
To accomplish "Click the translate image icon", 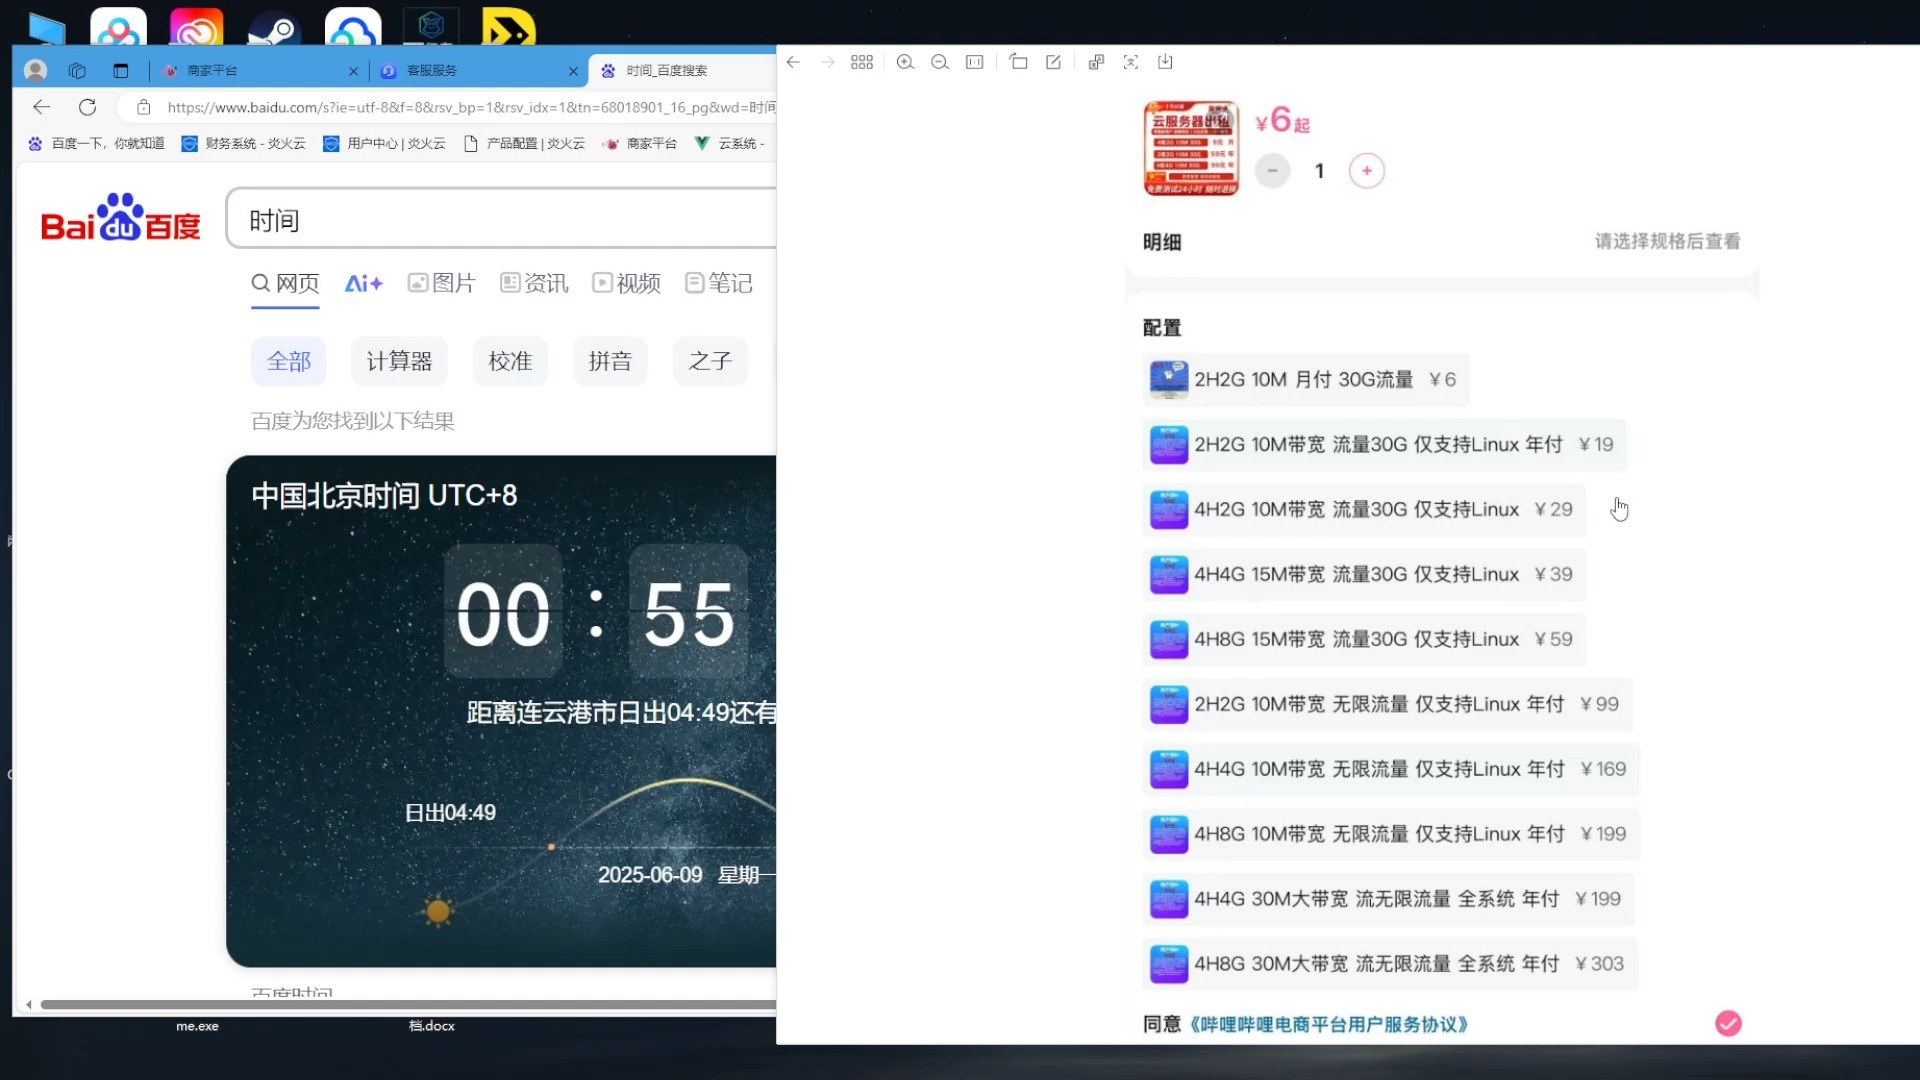I will (x=1096, y=62).
